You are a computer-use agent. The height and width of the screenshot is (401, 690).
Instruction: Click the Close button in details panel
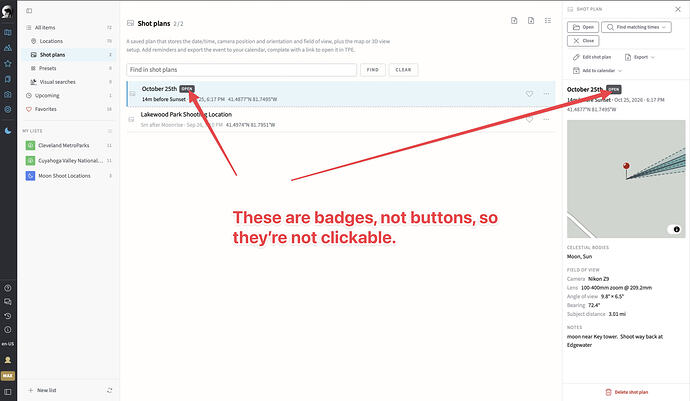click(x=583, y=41)
